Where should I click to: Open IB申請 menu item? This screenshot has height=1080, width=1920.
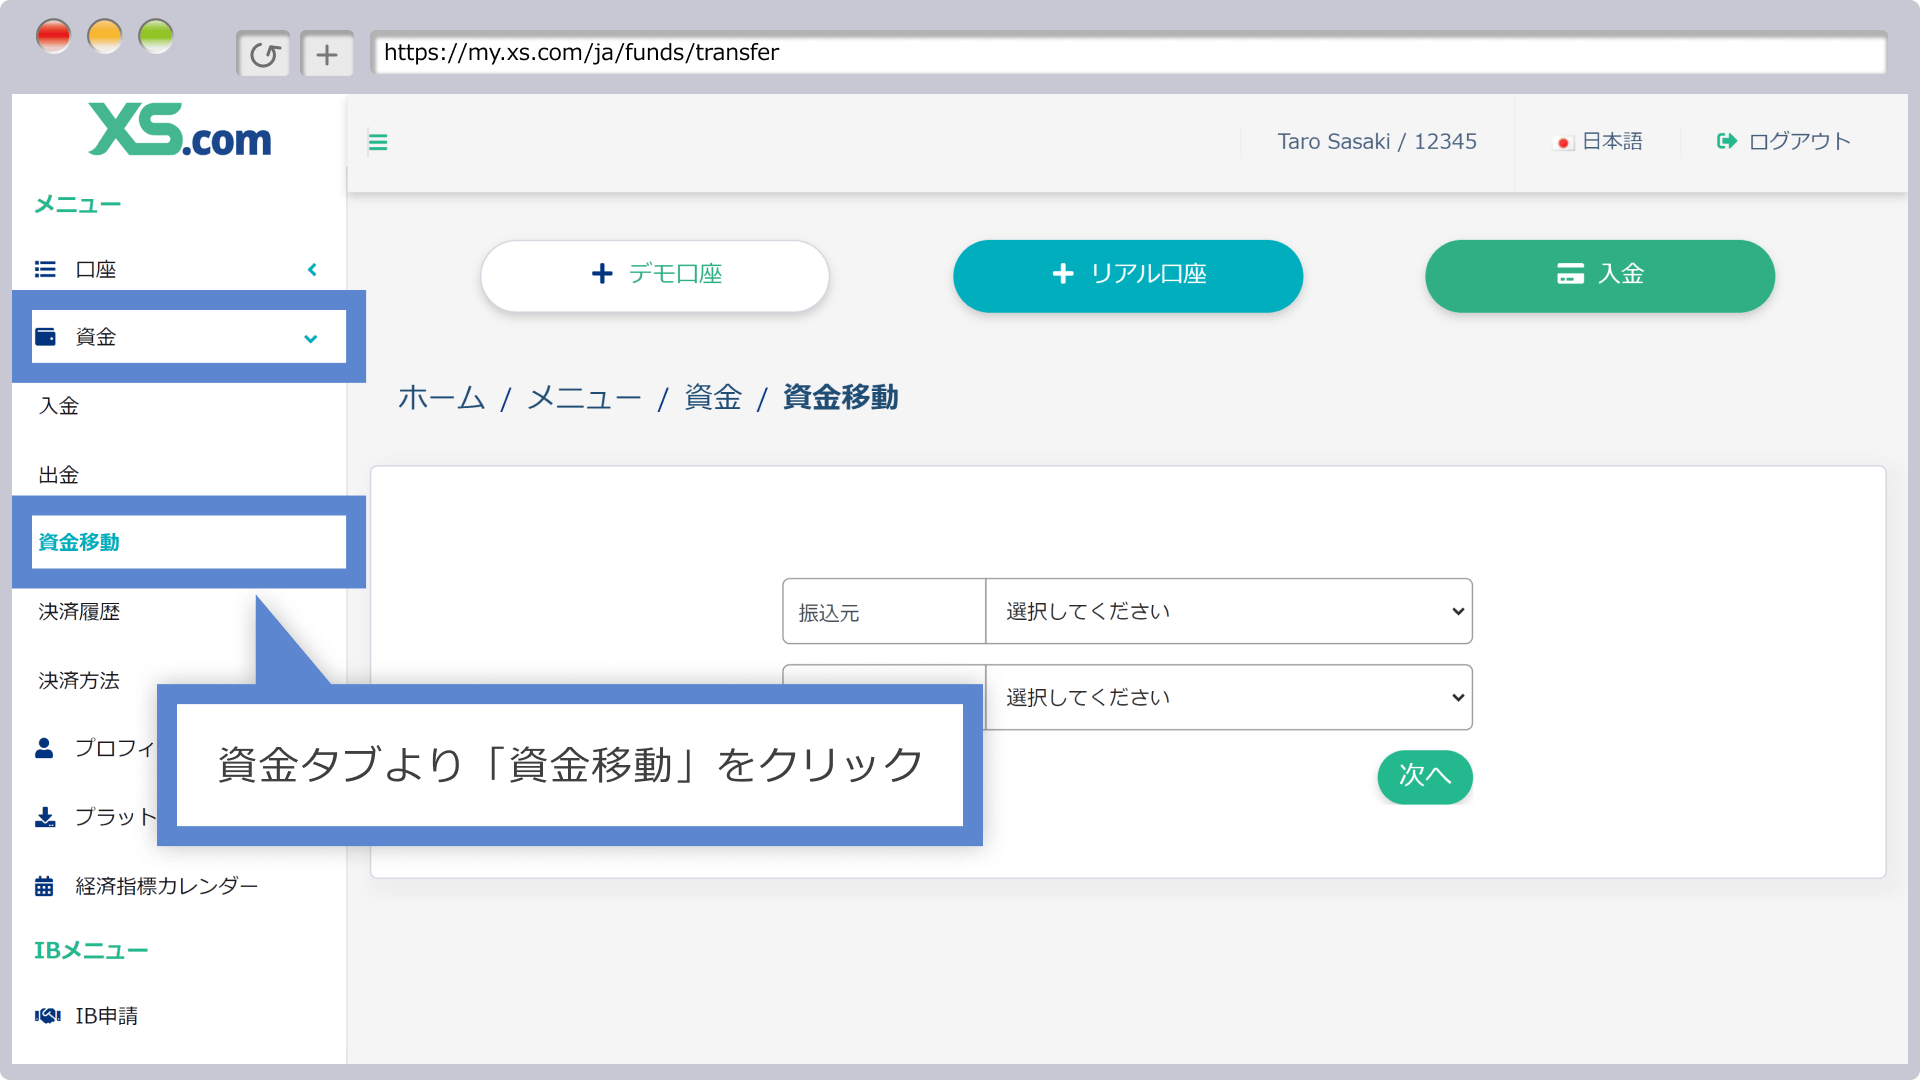[x=107, y=1016]
